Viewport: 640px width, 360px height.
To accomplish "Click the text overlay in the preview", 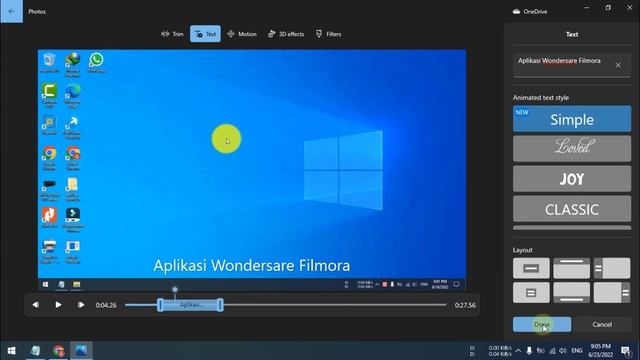I will tap(251, 266).
